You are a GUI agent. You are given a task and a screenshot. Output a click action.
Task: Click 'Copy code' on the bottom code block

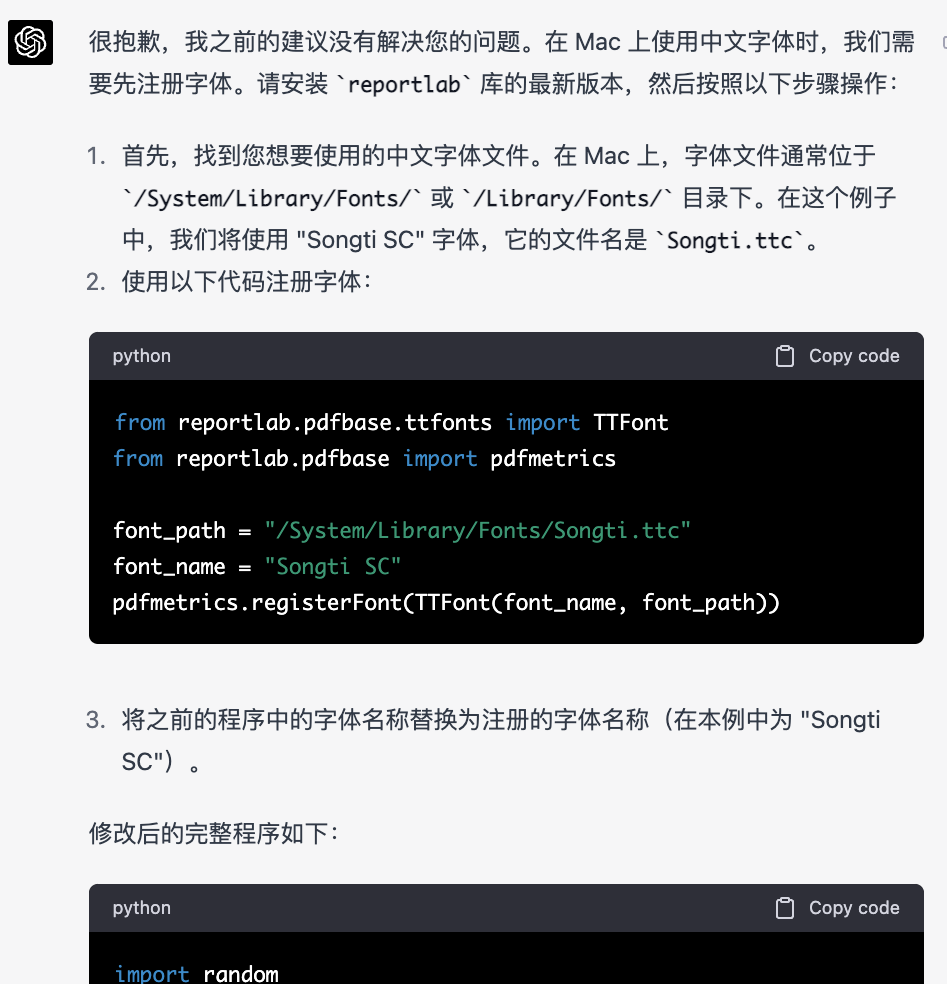(853, 907)
